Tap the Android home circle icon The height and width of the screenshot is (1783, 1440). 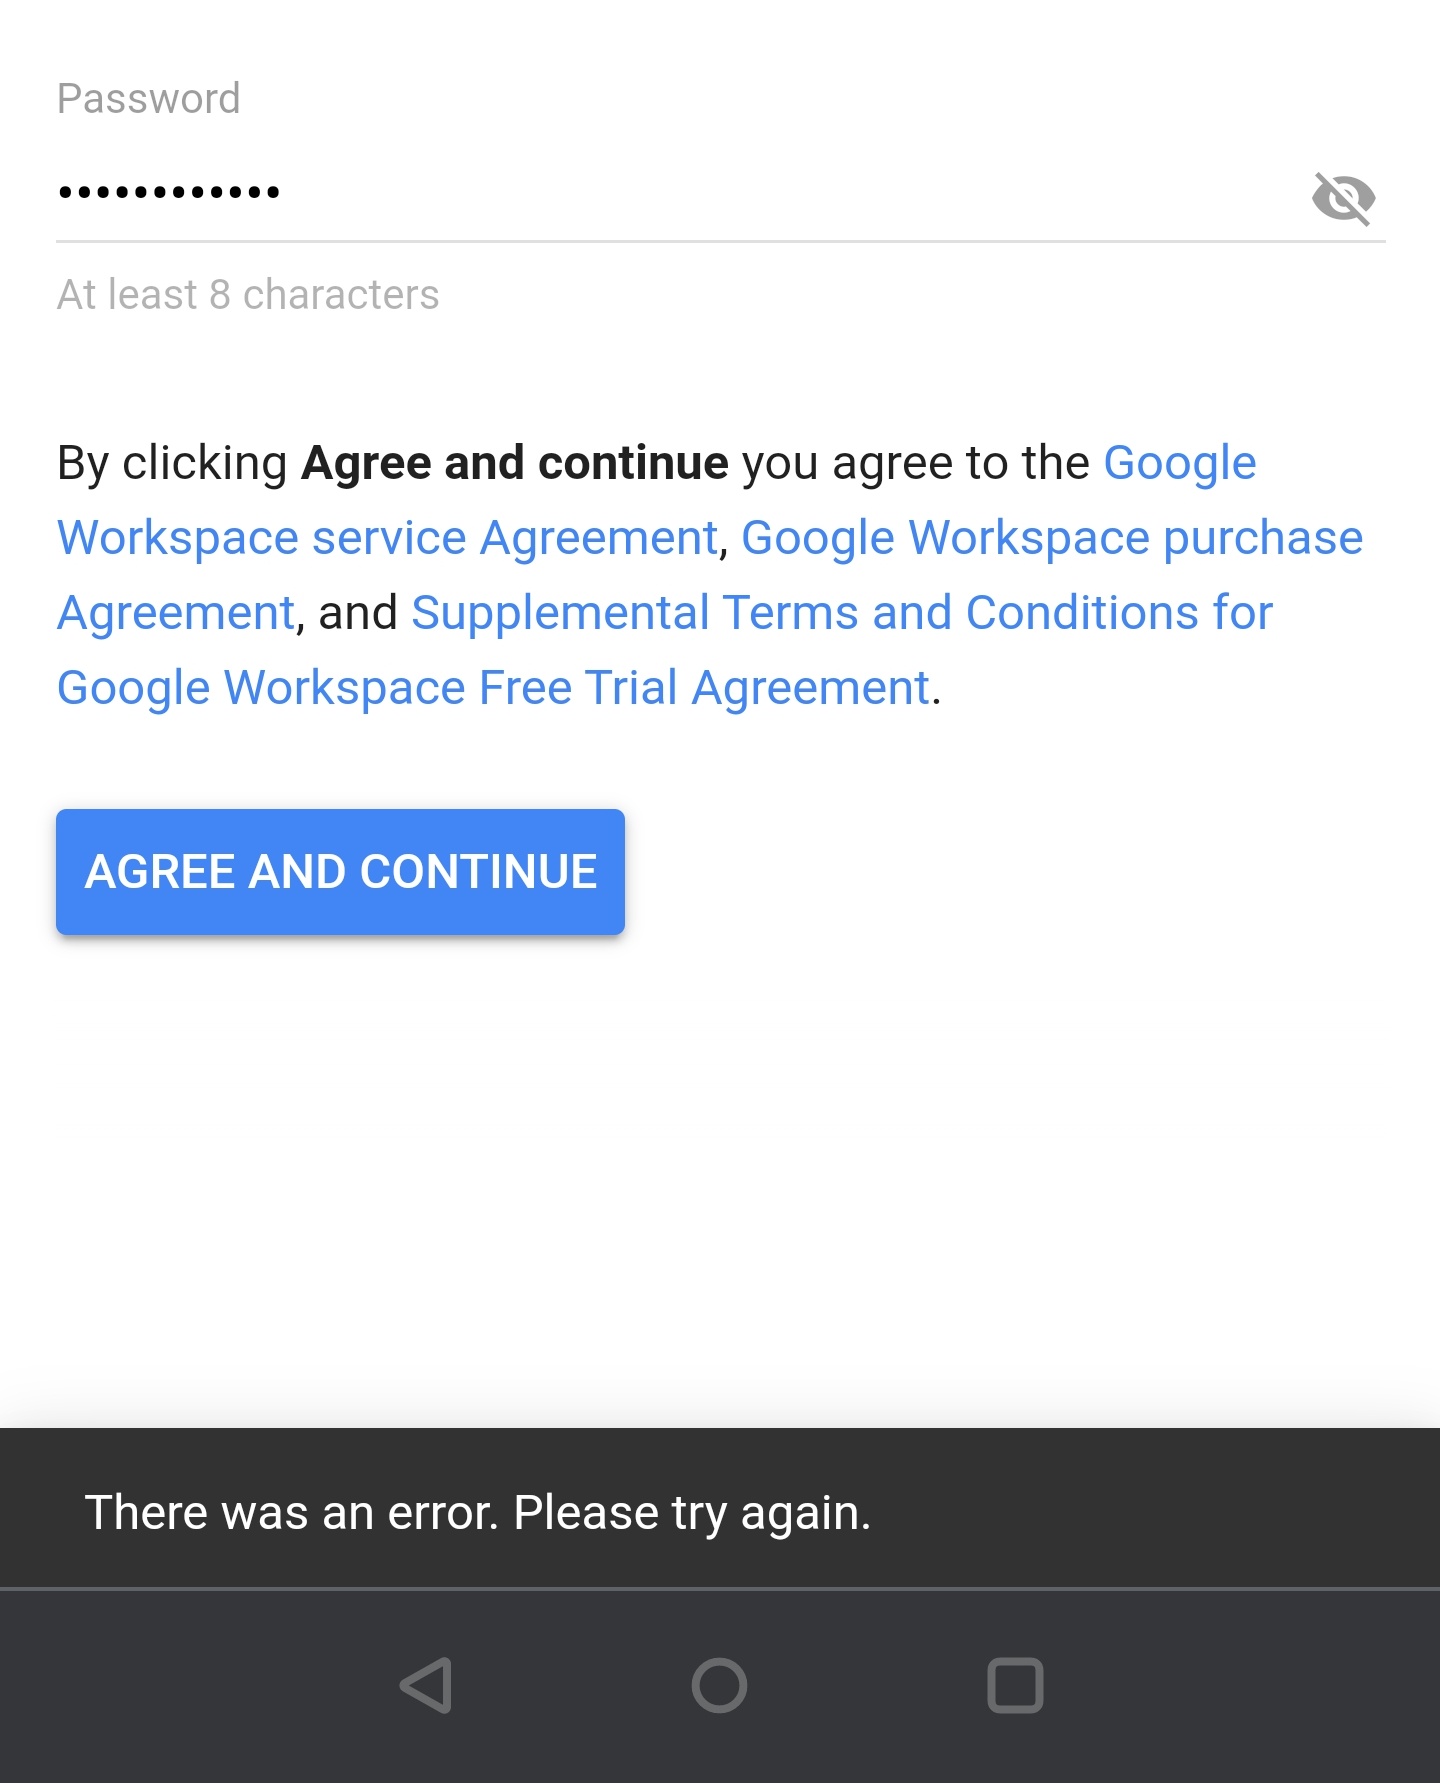(719, 1685)
